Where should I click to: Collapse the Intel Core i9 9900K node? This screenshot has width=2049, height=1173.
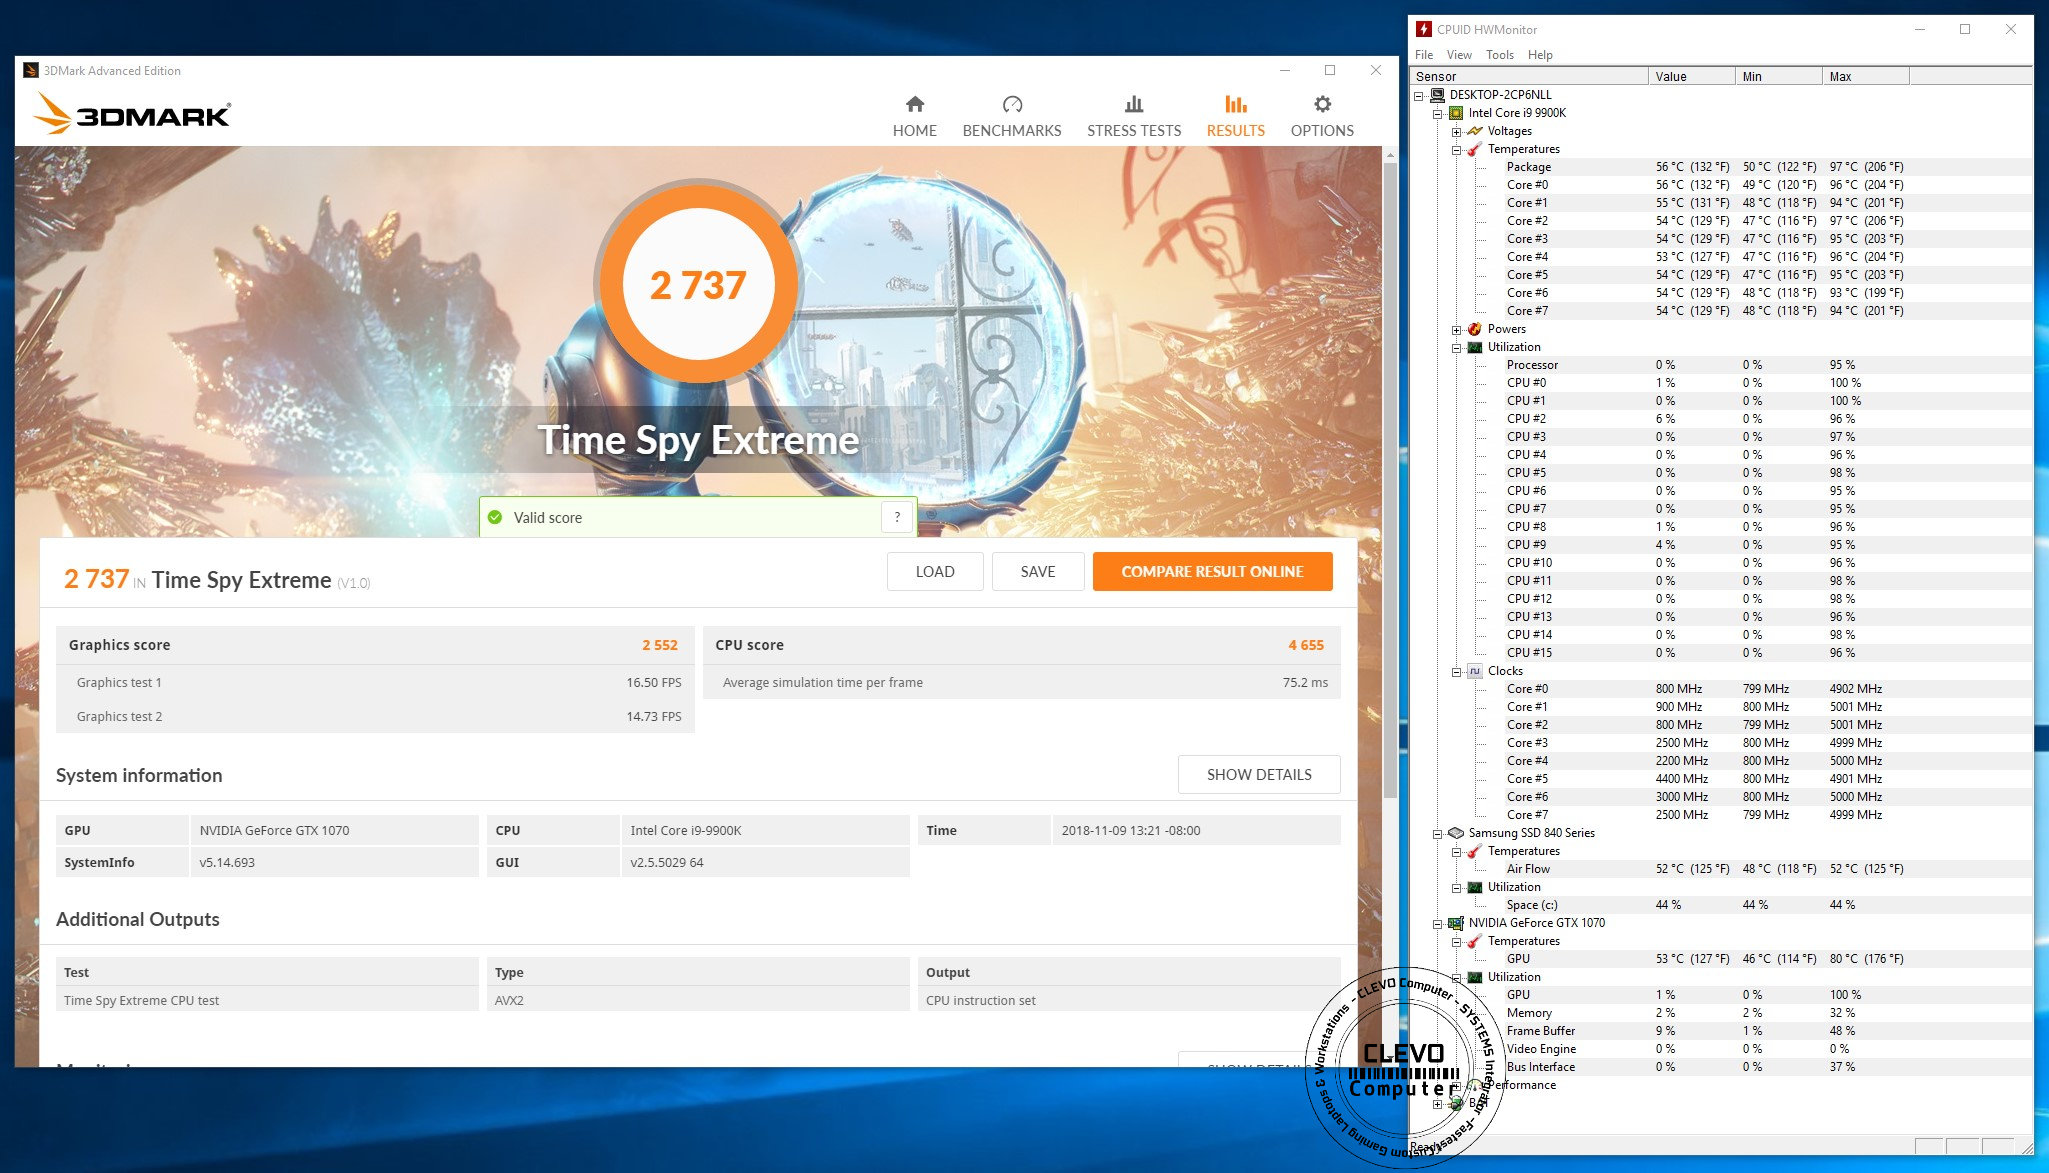coord(1438,114)
